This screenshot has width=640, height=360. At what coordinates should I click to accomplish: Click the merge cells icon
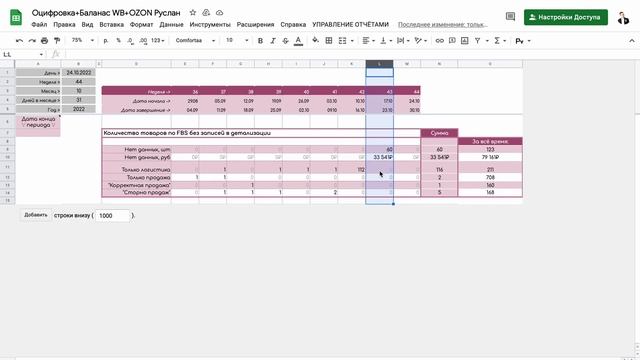(x=342, y=40)
